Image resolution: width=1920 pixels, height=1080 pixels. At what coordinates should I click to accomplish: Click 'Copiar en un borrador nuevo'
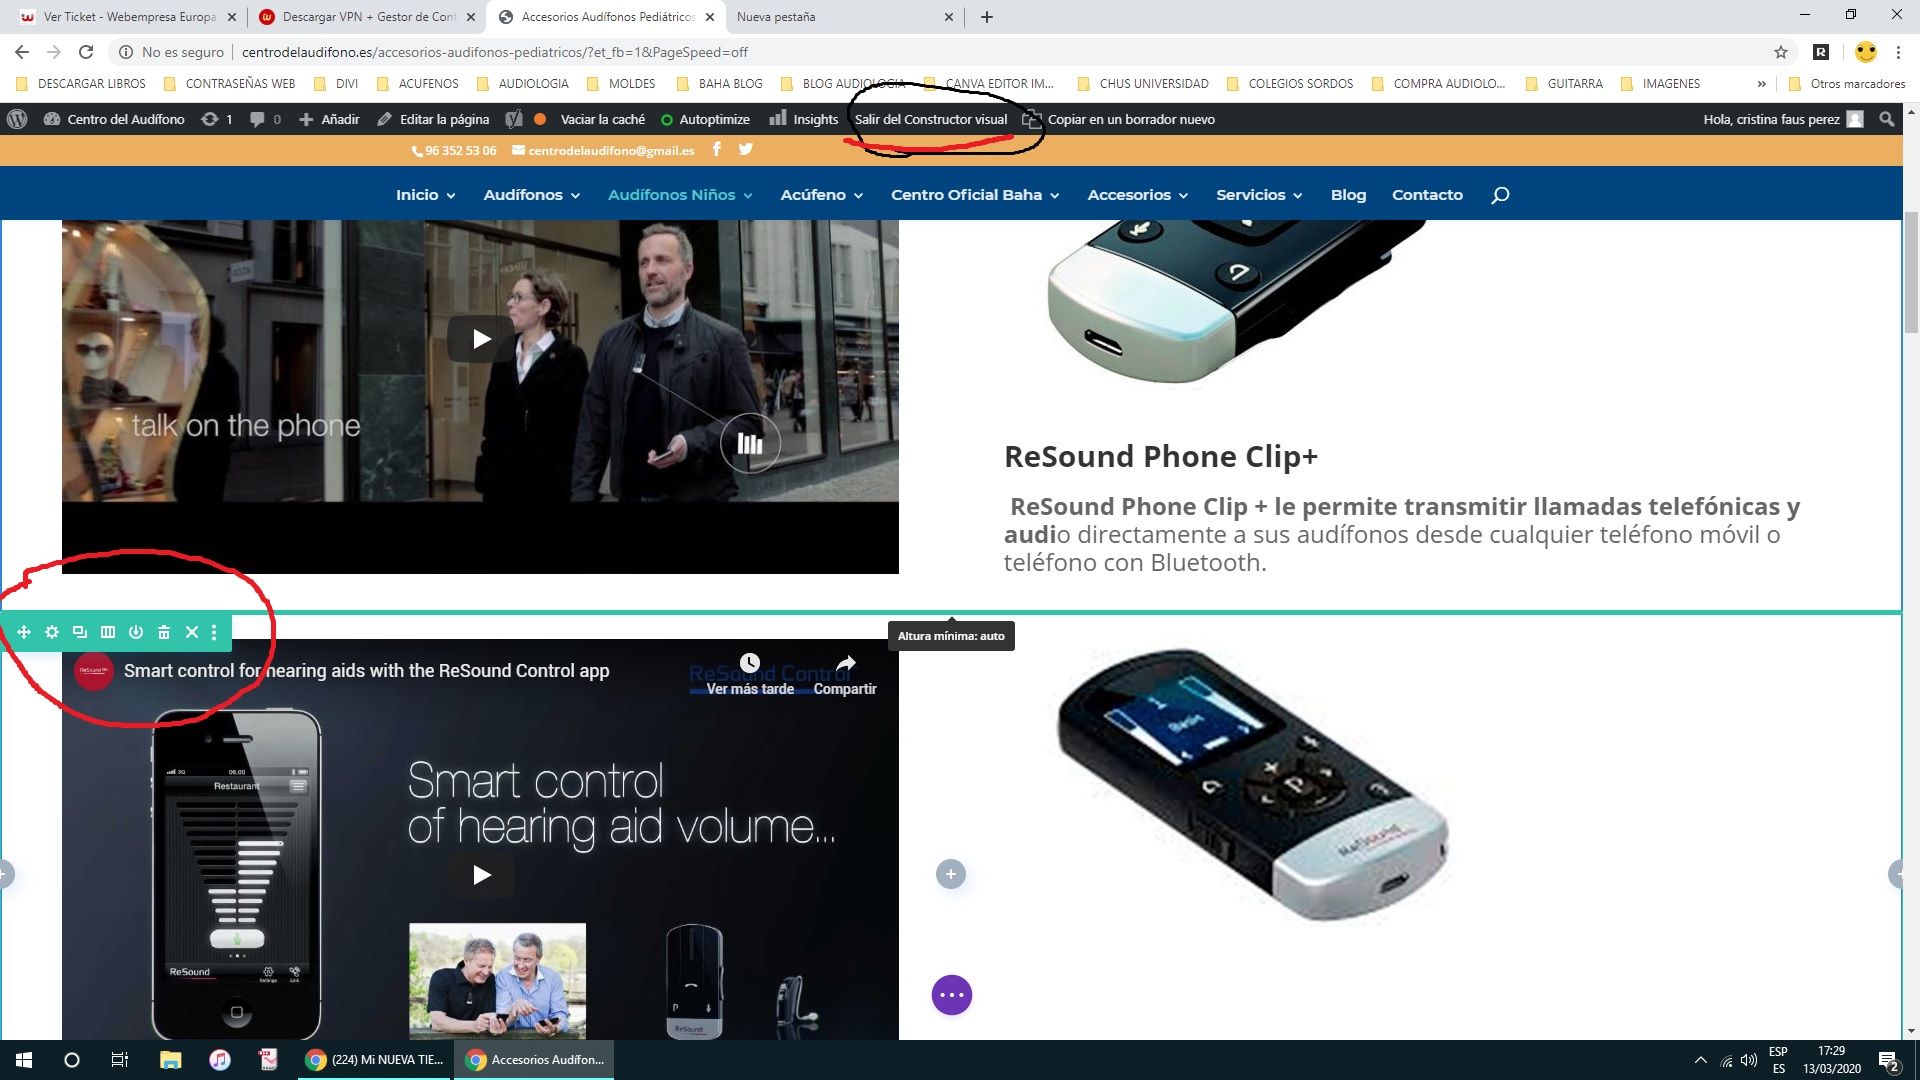pos(1119,119)
